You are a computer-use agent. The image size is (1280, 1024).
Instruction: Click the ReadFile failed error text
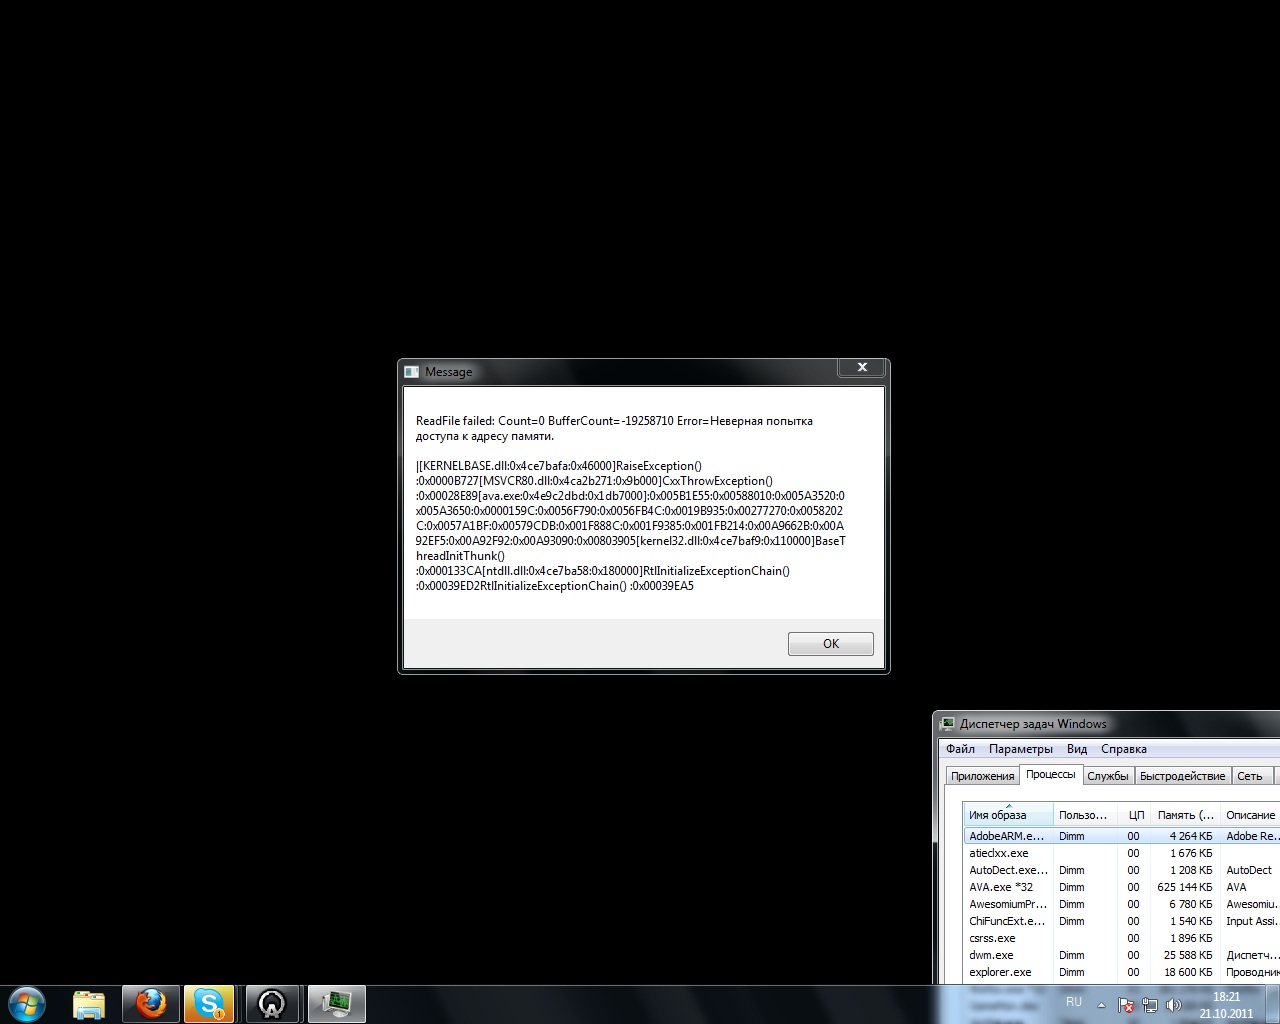[x=614, y=428]
